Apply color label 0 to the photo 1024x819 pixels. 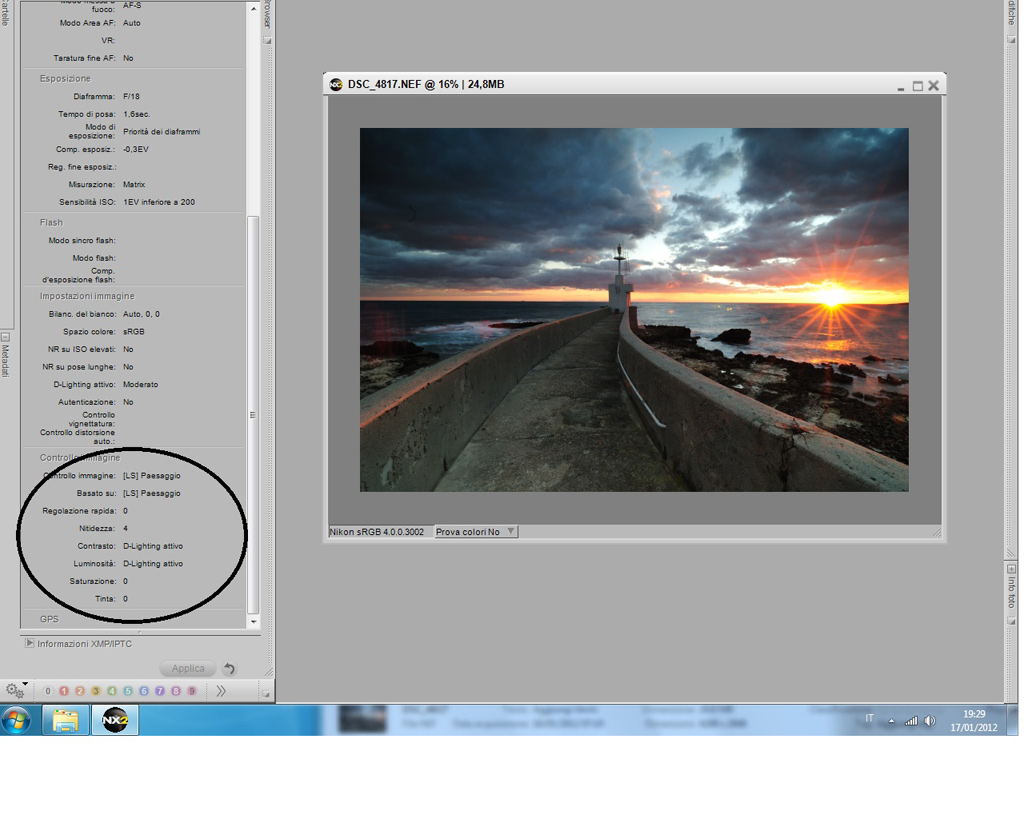[48, 691]
